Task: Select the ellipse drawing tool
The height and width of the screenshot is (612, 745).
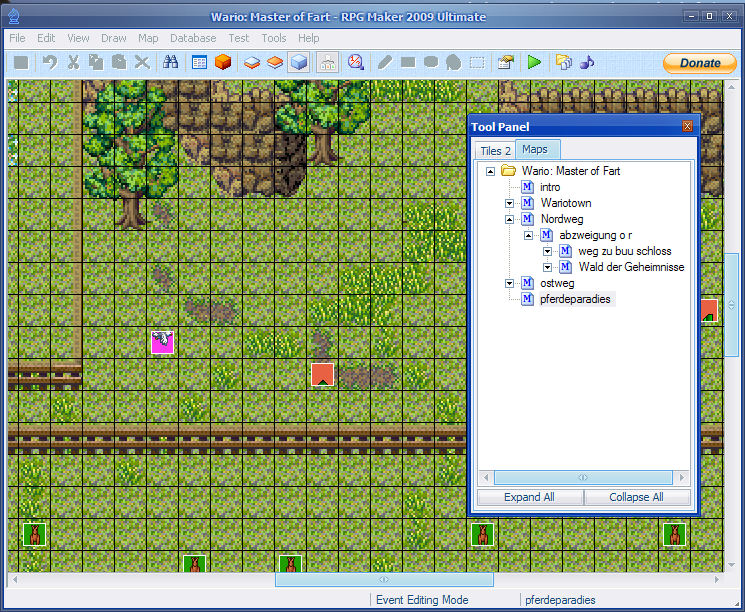Action: [x=431, y=62]
